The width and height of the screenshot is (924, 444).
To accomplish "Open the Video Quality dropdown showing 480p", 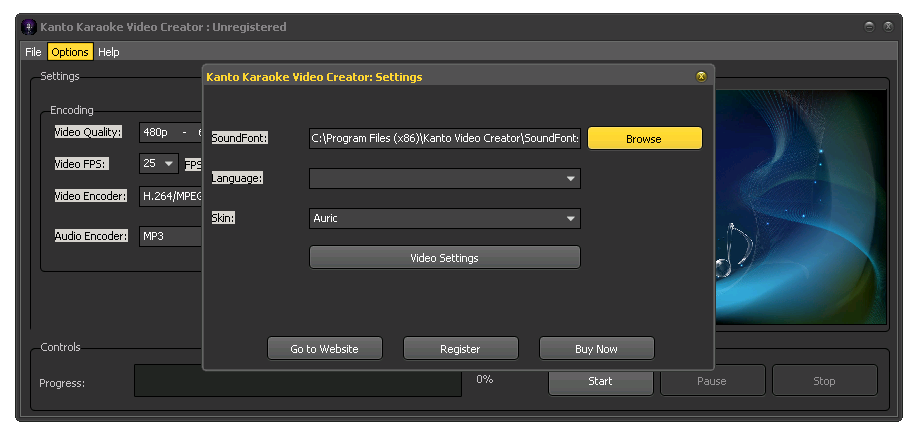I will [x=171, y=132].
